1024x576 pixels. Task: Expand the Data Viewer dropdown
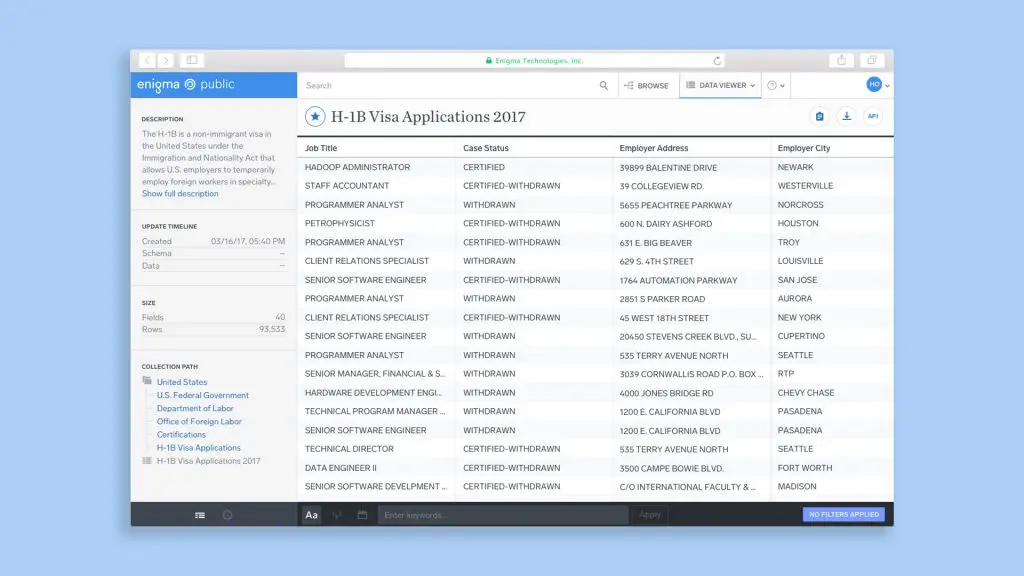pos(751,85)
